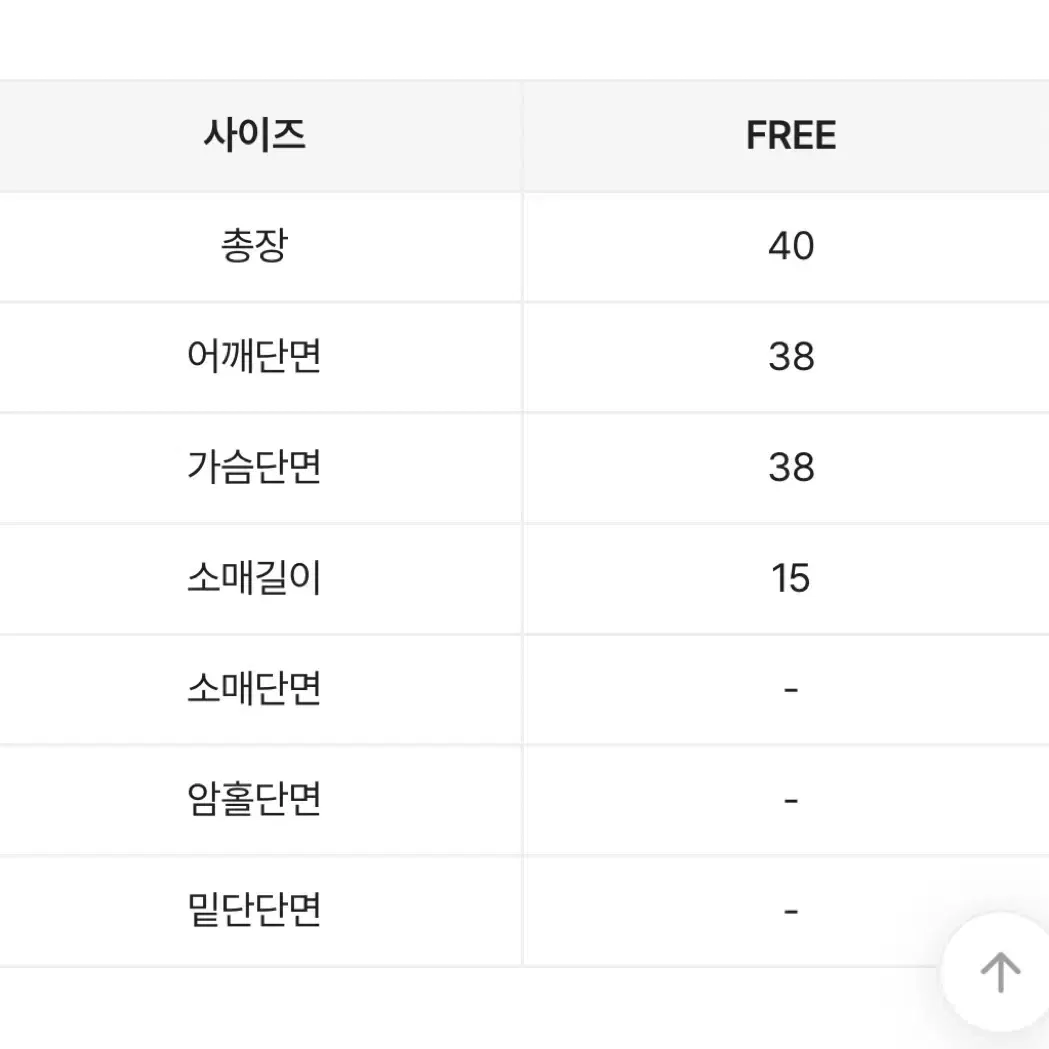Click the 암홀단면 row label
1049x1049 pixels.
(254, 800)
